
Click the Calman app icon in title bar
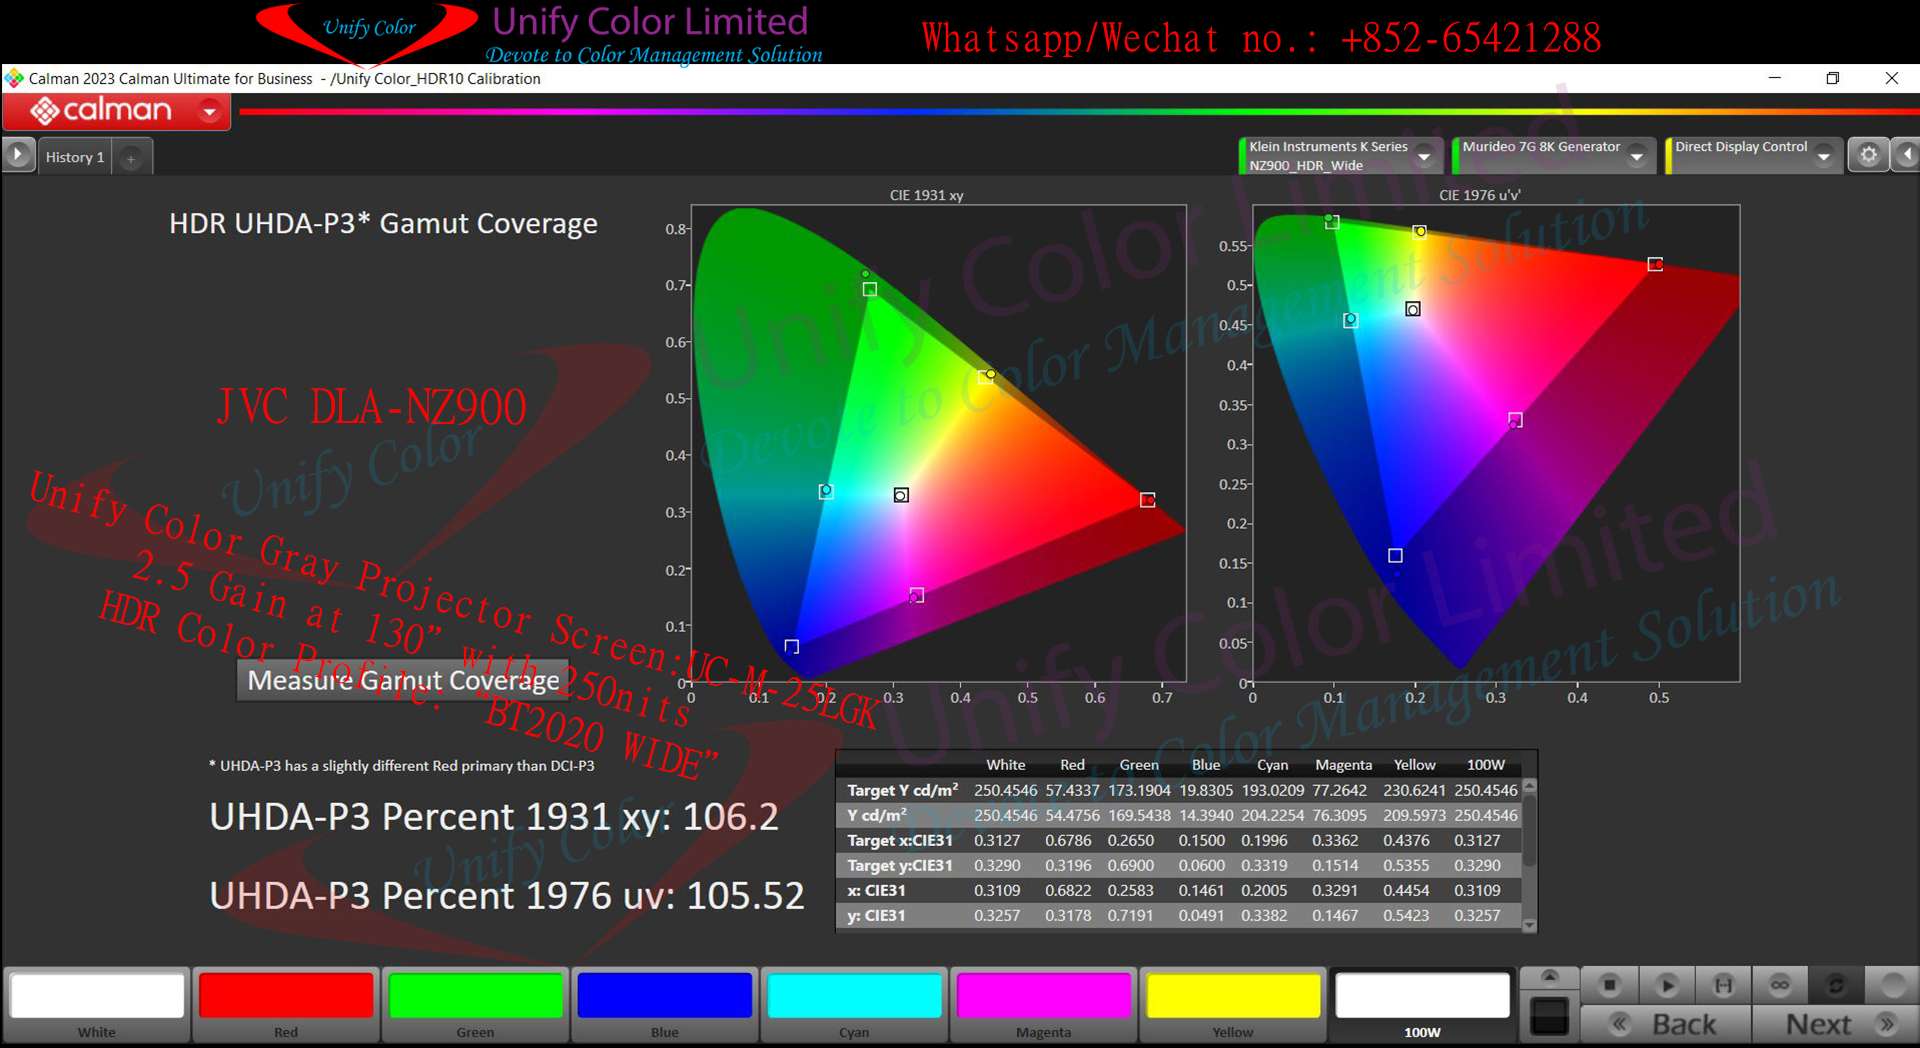tap(14, 78)
